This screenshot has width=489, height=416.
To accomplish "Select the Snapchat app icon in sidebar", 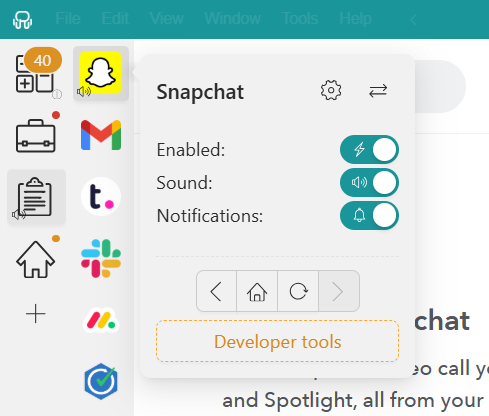I will (x=101, y=73).
